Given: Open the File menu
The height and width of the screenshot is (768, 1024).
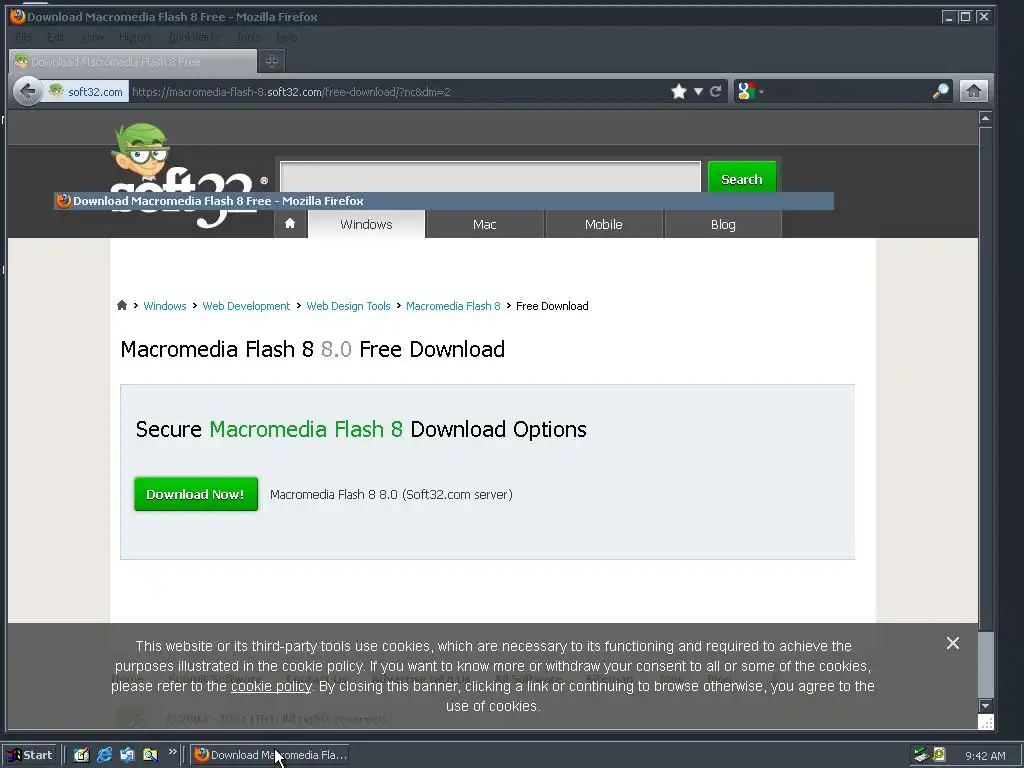Looking at the screenshot, I should click(23, 37).
